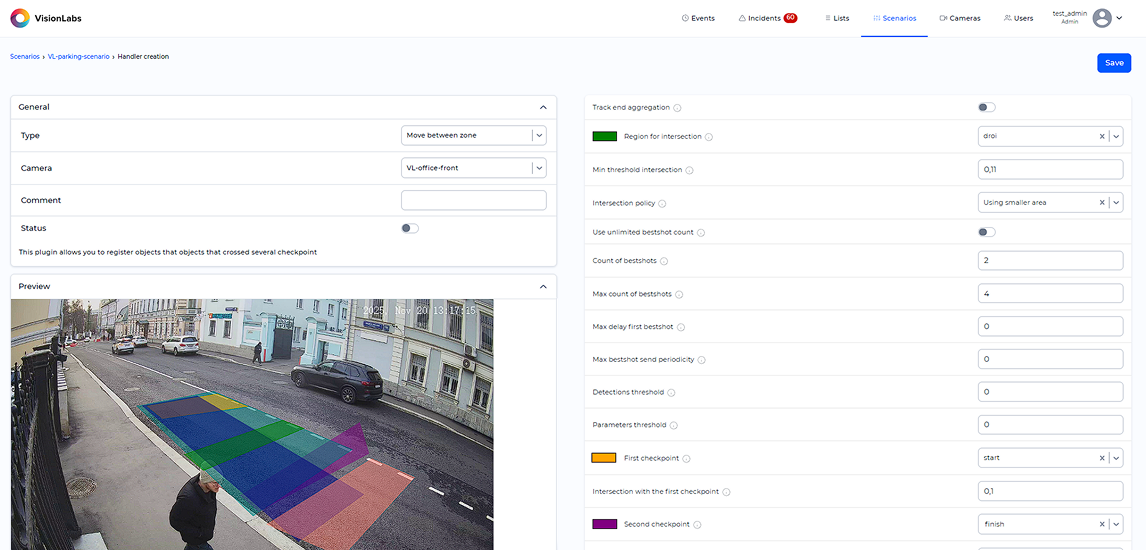This screenshot has height=550, width=1146.
Task: Click info icon beside Detections threshold
Action: click(x=671, y=393)
